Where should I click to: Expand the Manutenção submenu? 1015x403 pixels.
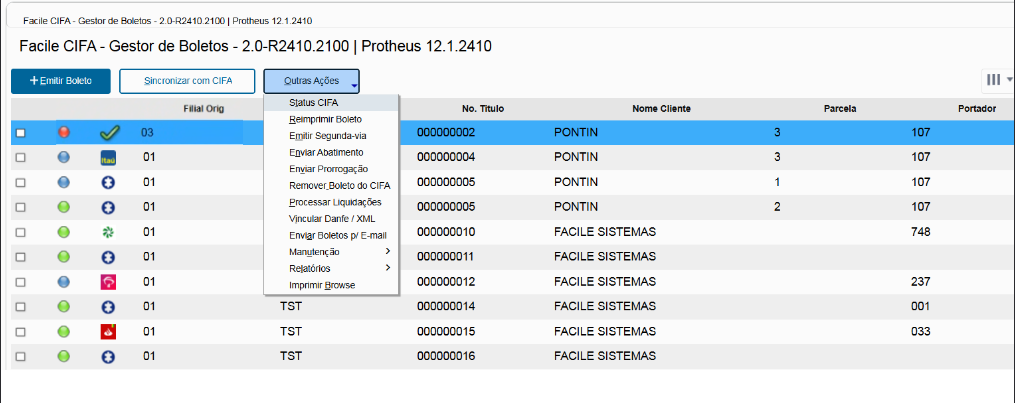pyautogui.click(x=331, y=251)
